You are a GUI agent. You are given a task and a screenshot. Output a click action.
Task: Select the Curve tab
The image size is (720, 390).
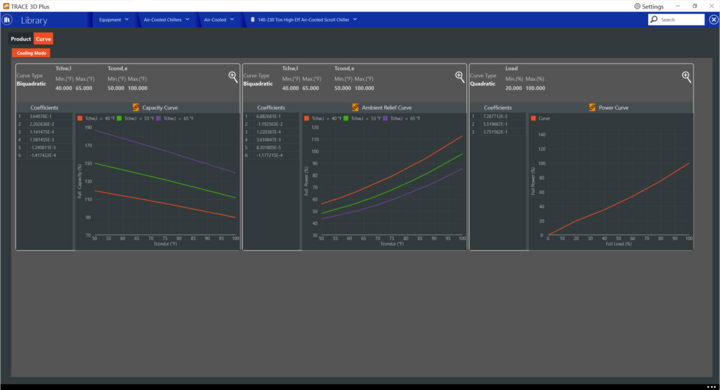click(43, 39)
